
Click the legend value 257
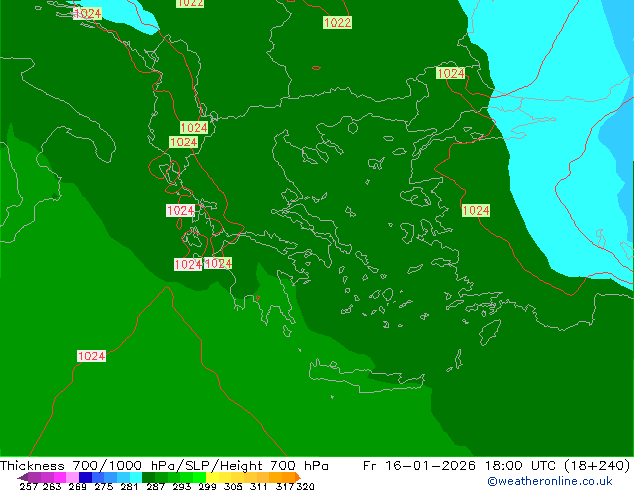(28, 486)
